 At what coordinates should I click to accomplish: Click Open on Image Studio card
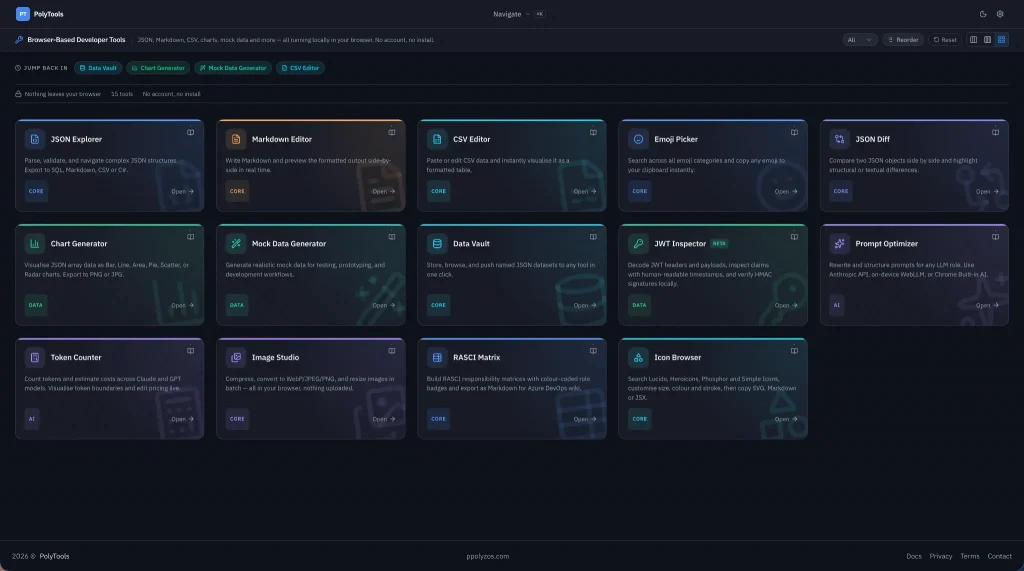[383, 419]
